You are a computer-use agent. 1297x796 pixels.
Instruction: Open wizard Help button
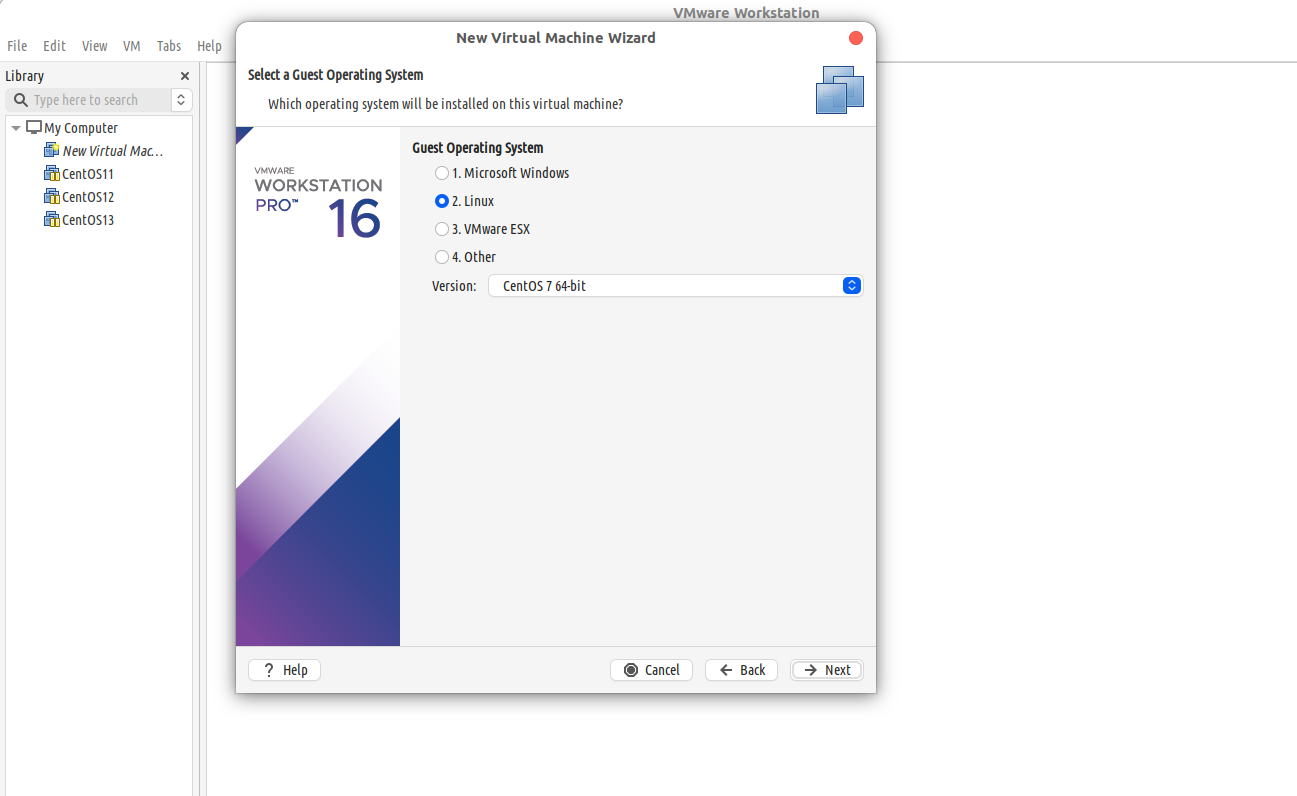point(284,670)
